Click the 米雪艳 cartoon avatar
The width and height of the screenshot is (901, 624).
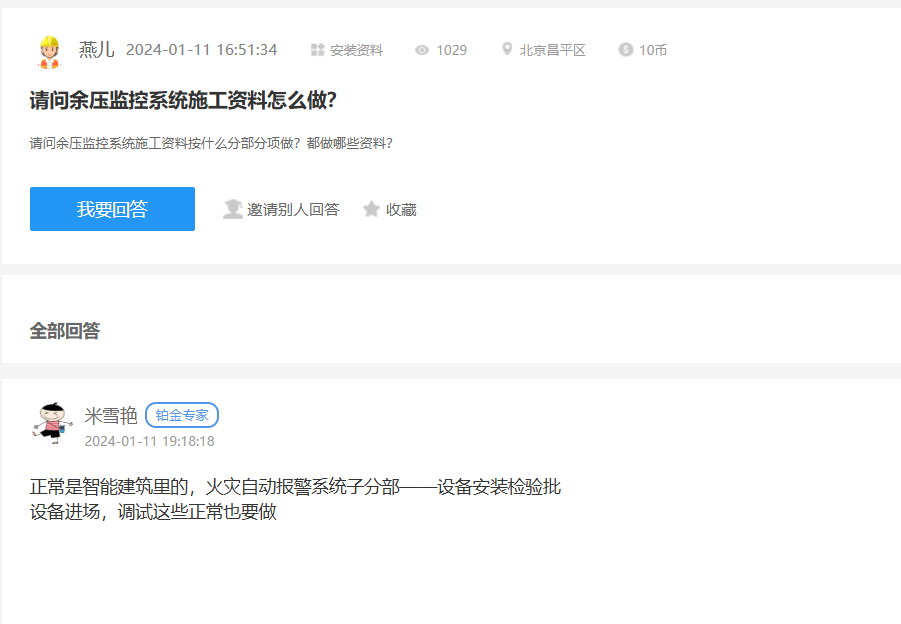tap(50, 421)
